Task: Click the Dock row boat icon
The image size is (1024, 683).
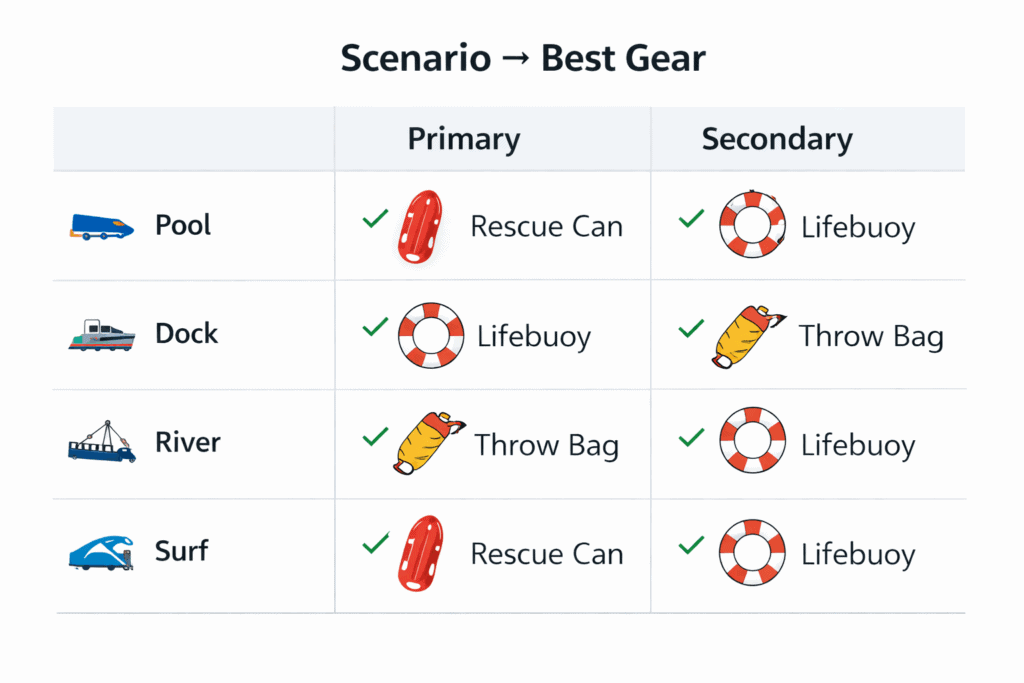Action: click(x=101, y=334)
